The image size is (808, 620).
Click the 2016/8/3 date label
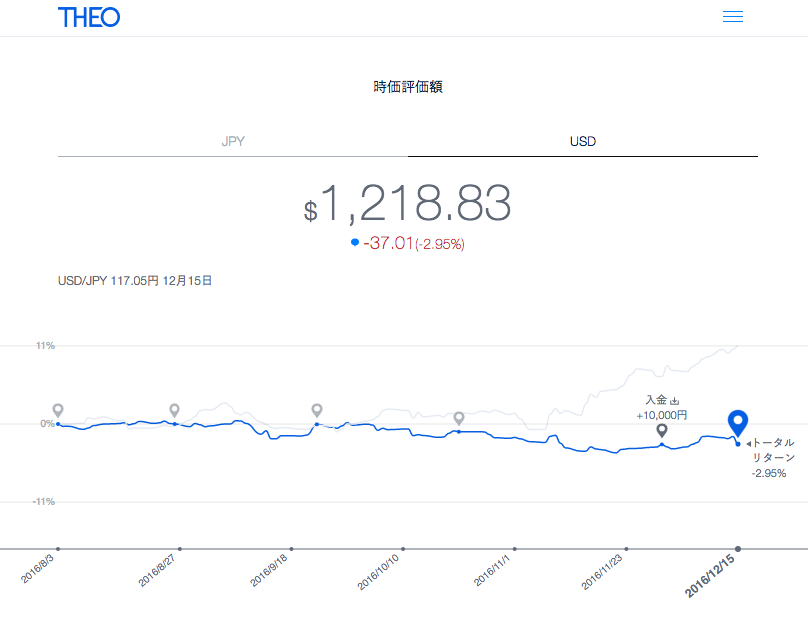coord(37,569)
